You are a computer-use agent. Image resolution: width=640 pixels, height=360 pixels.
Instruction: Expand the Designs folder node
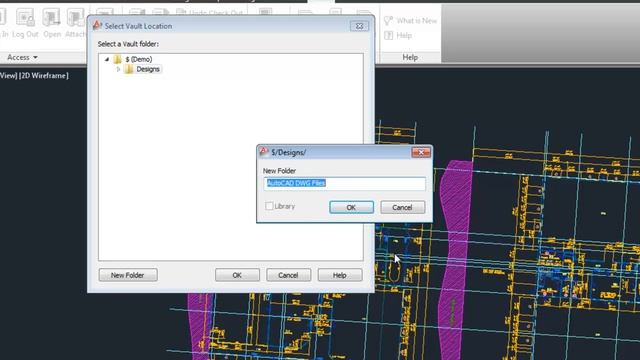pos(118,69)
